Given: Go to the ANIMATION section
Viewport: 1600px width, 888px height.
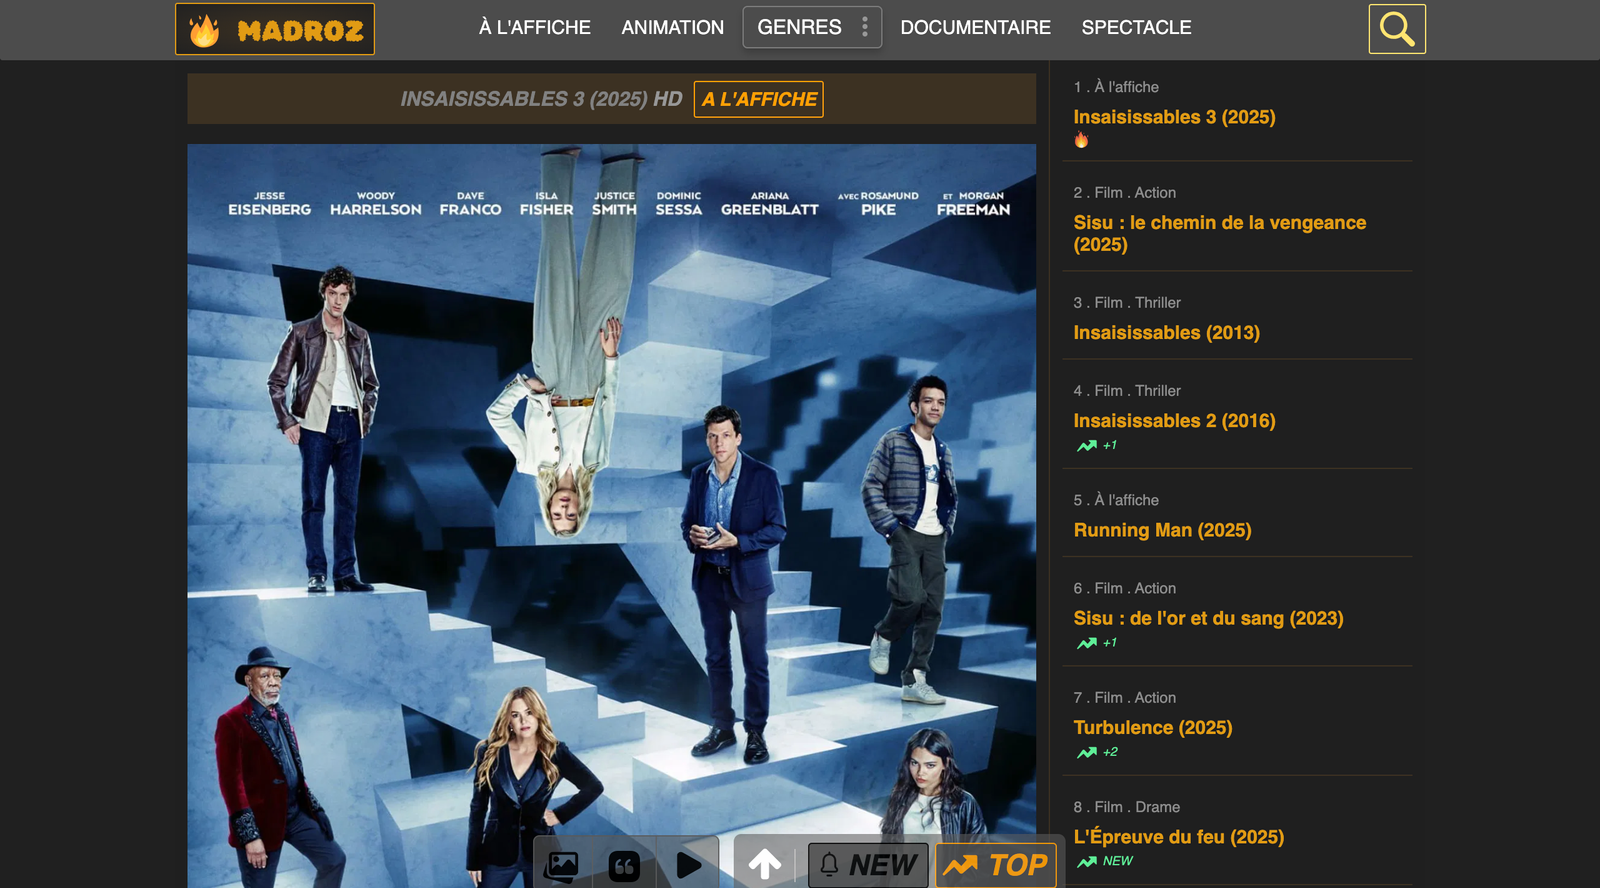Looking at the screenshot, I should point(672,28).
